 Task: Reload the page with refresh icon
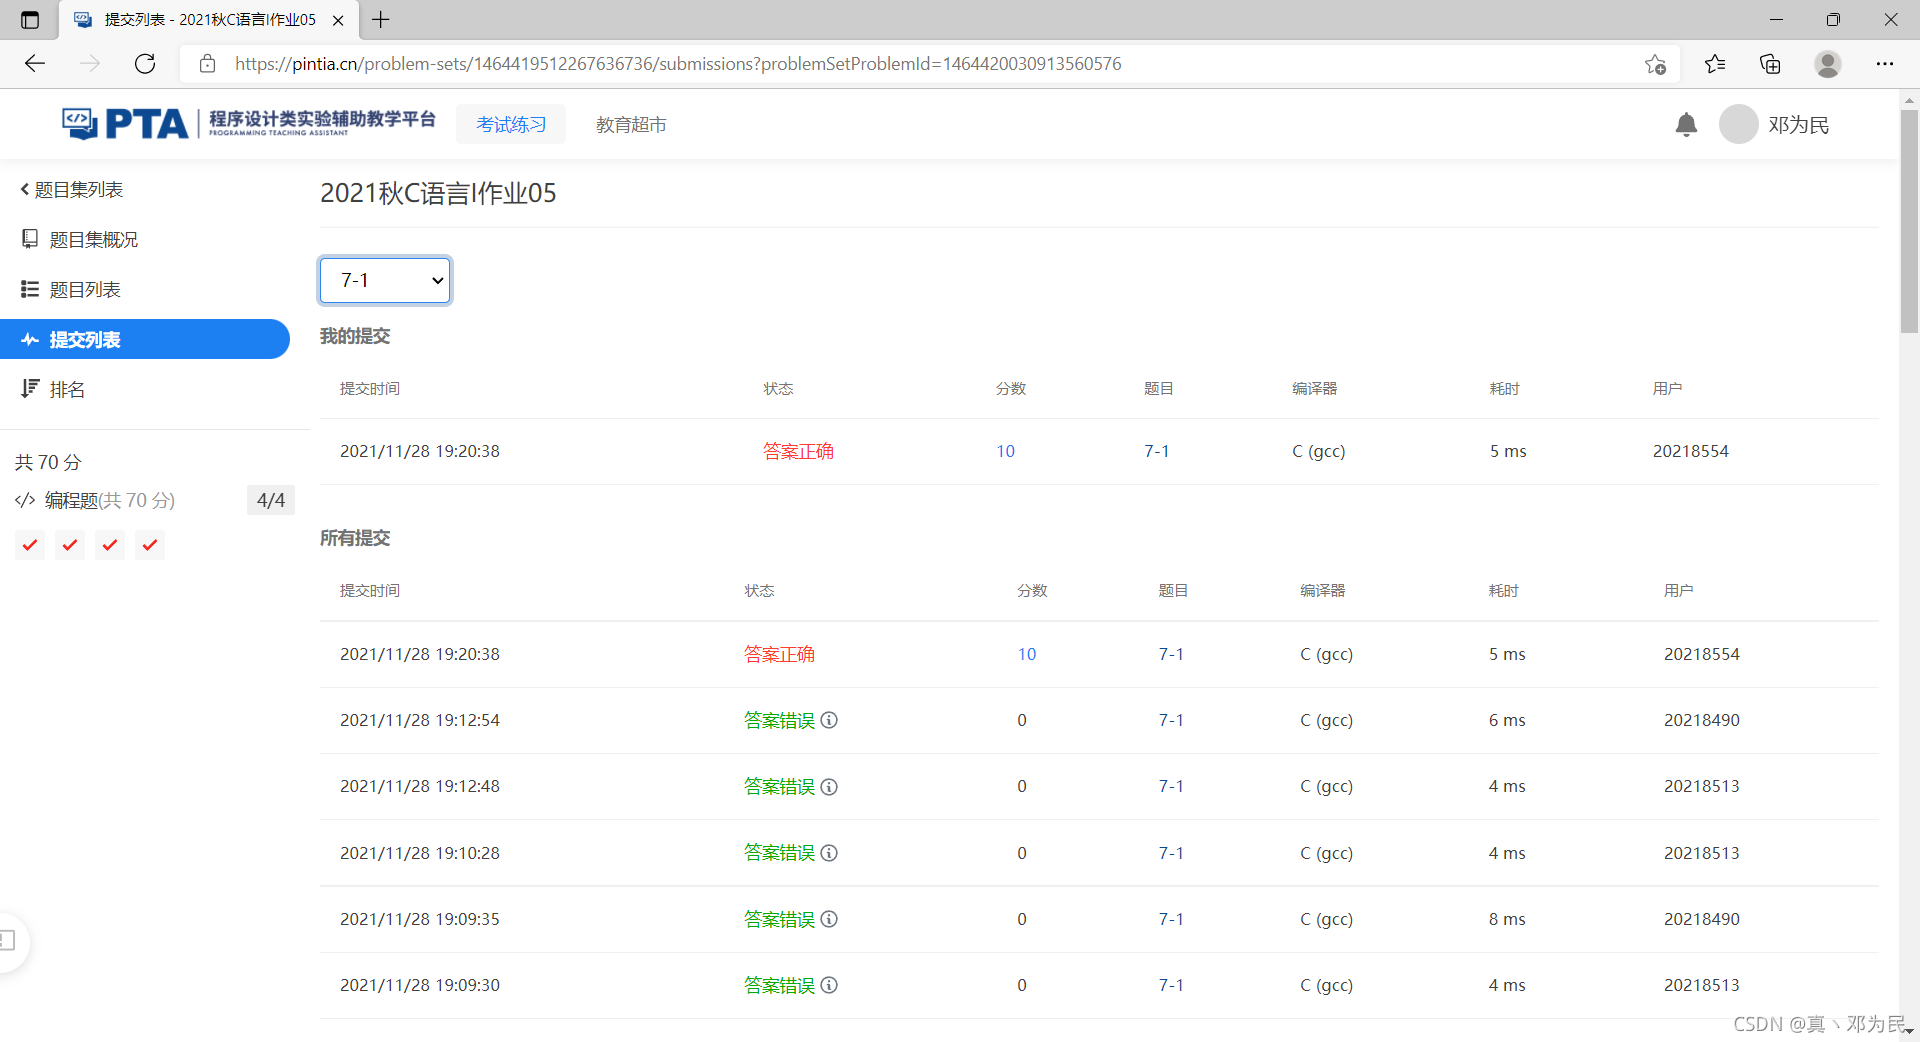coord(145,64)
